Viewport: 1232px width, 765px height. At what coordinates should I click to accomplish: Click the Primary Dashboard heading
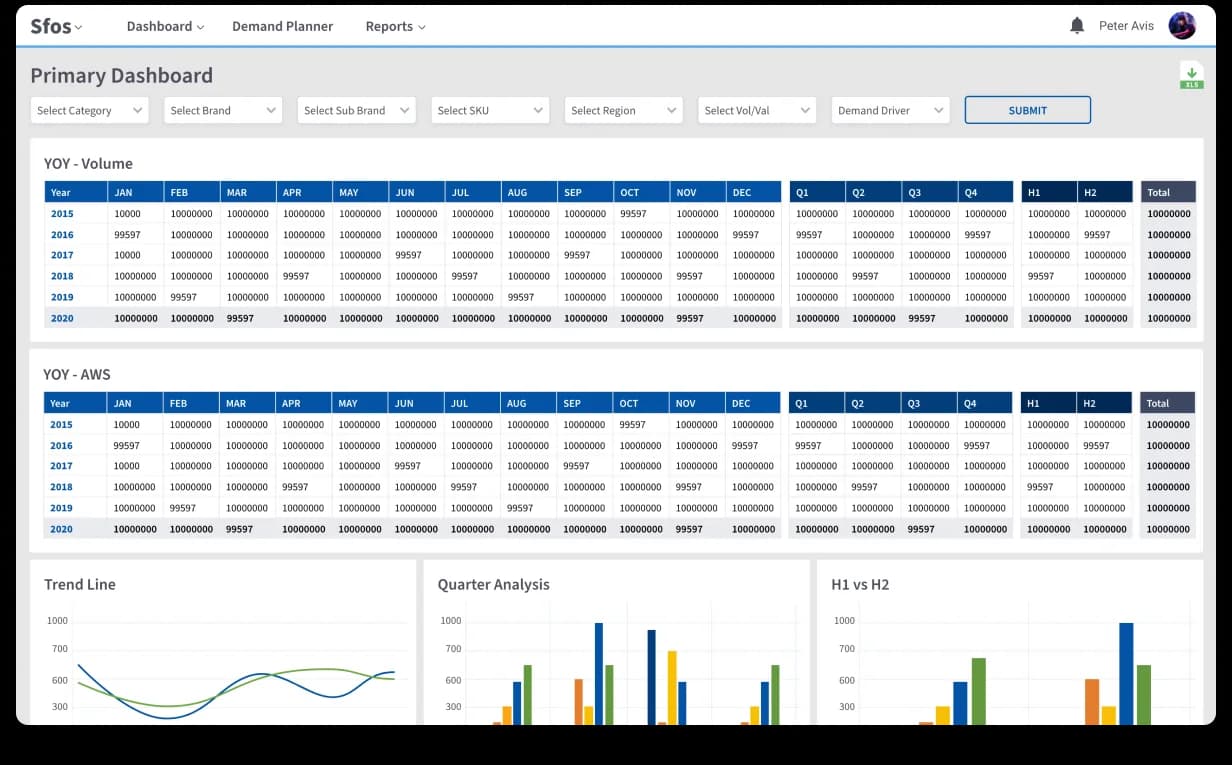121,75
